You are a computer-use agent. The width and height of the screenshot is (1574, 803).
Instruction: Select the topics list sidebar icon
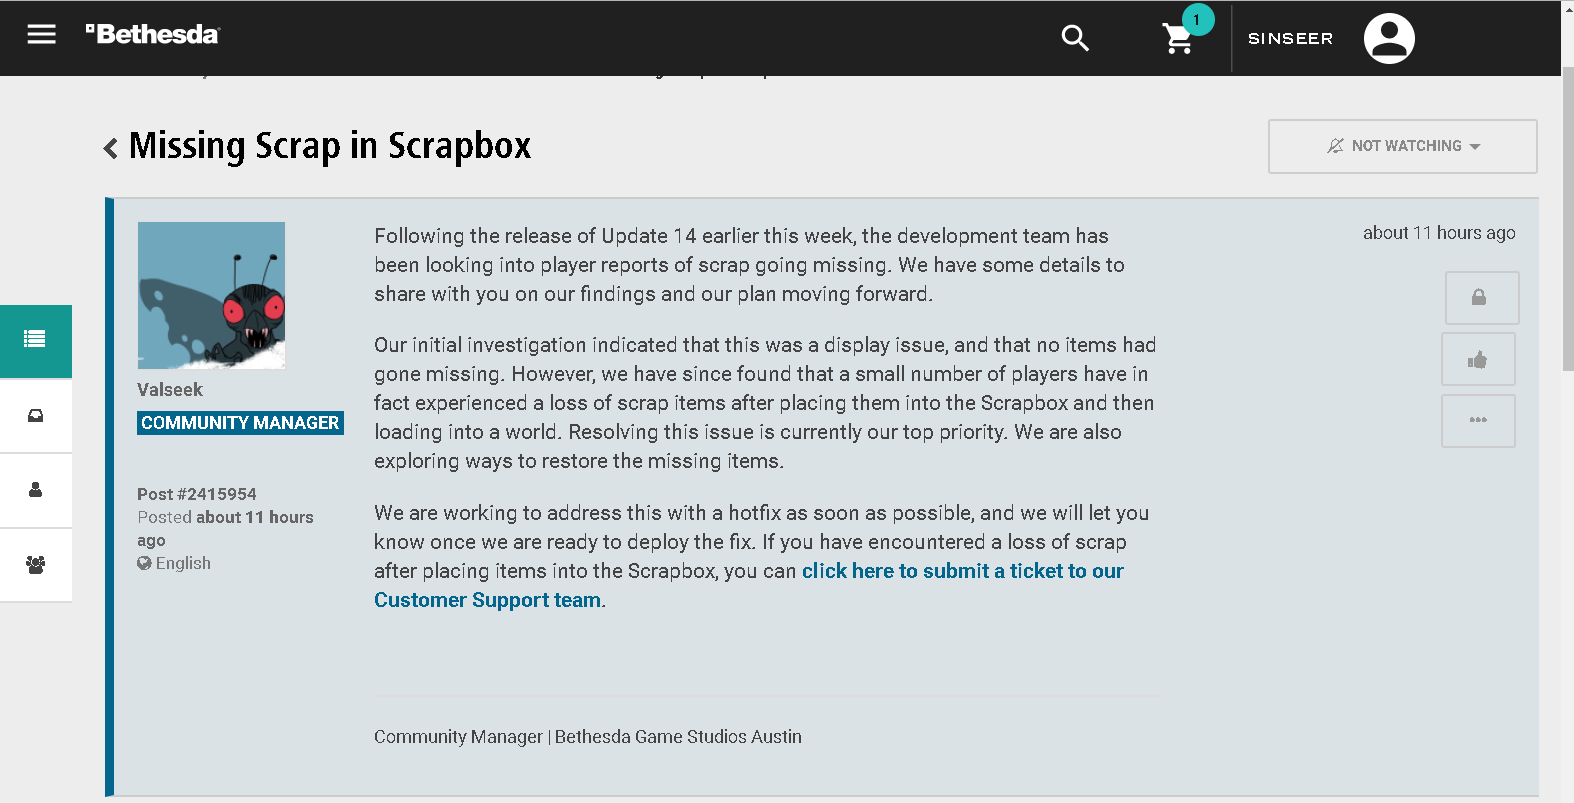tap(36, 341)
